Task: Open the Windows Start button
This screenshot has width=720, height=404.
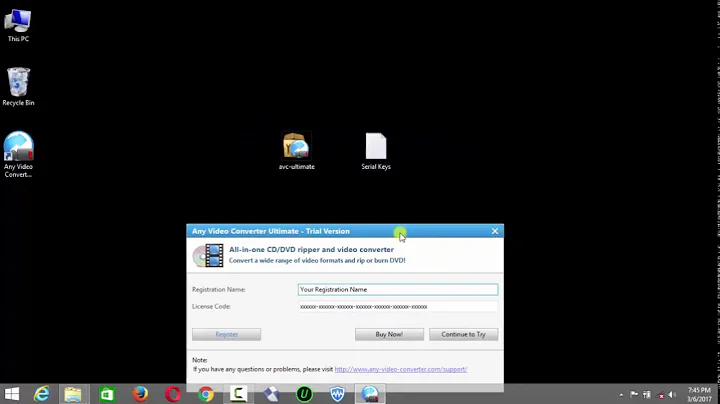Action: point(12,394)
